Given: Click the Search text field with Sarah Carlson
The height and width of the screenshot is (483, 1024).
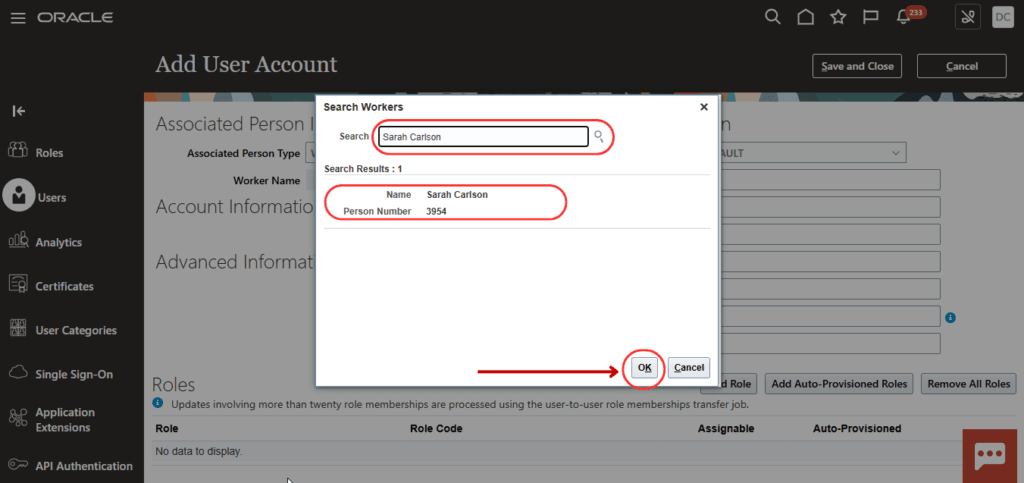Looking at the screenshot, I should point(483,136).
